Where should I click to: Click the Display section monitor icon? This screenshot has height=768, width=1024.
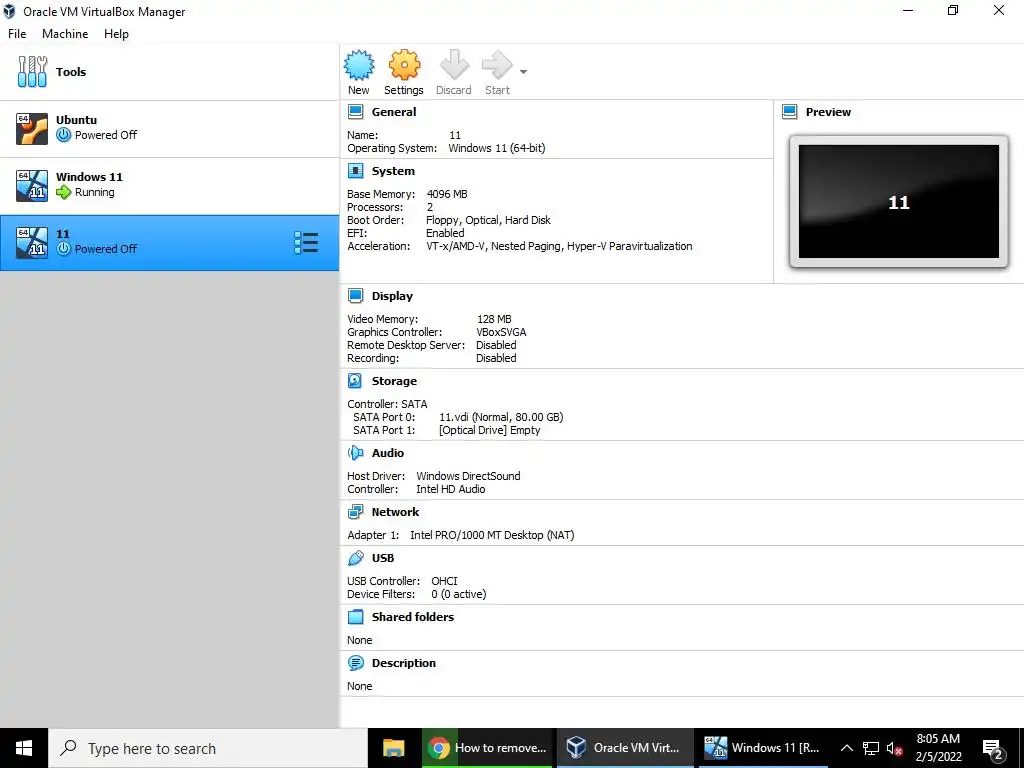point(355,296)
